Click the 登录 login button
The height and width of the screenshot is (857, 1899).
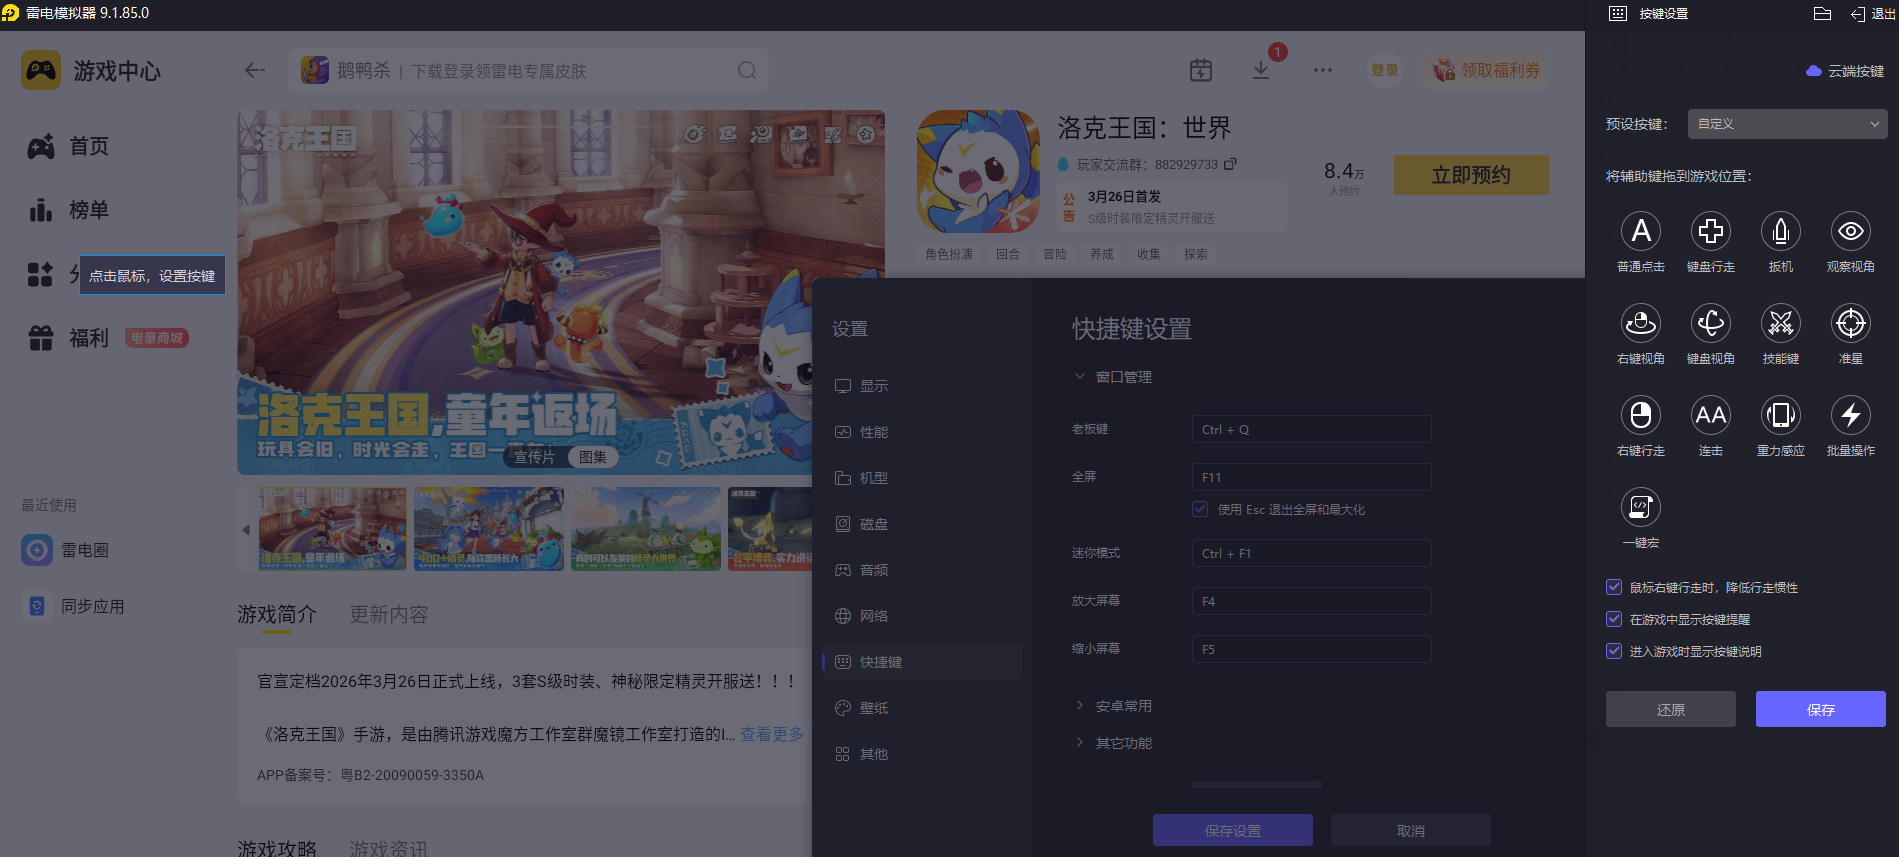point(1384,70)
